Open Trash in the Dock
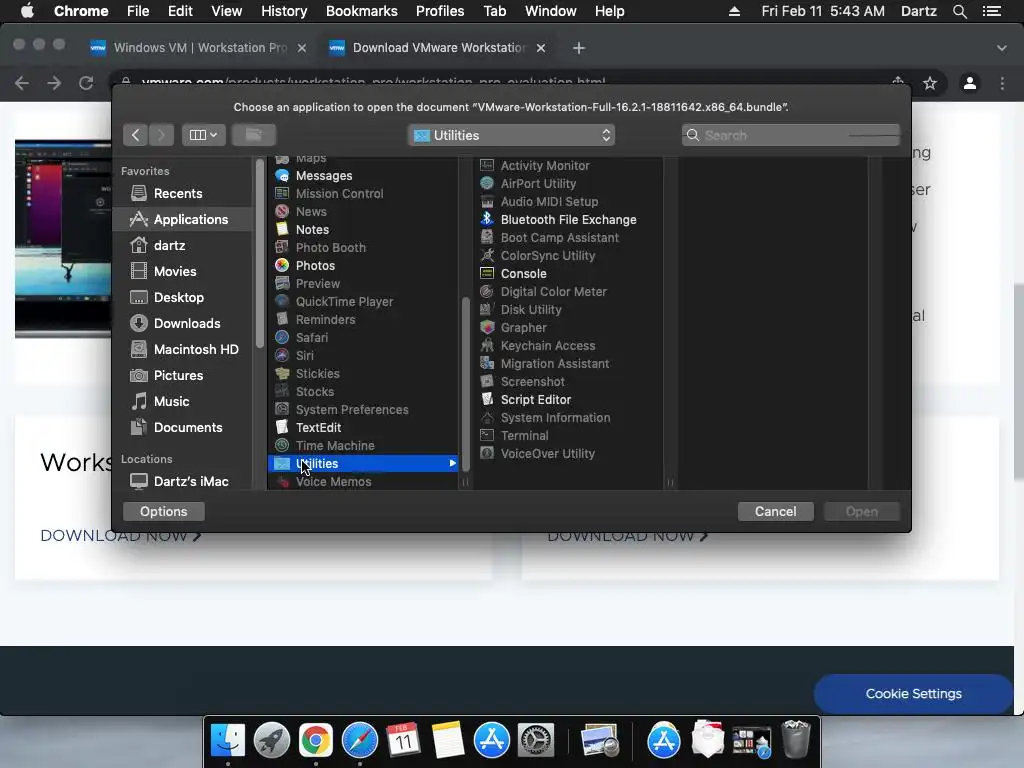Screen dimensions: 1024x768 [795, 739]
